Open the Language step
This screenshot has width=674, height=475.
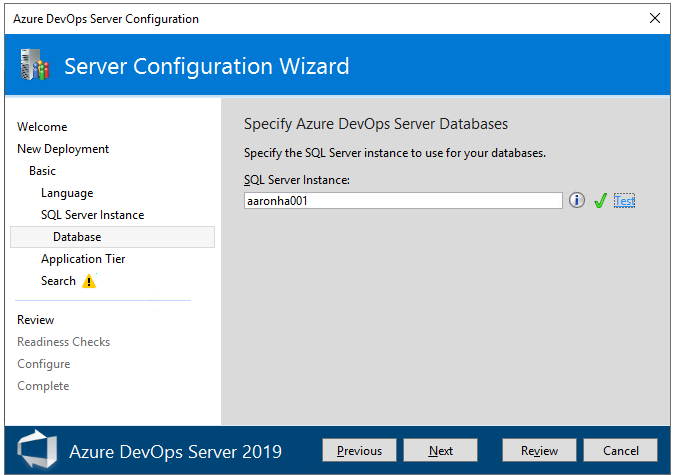67,193
